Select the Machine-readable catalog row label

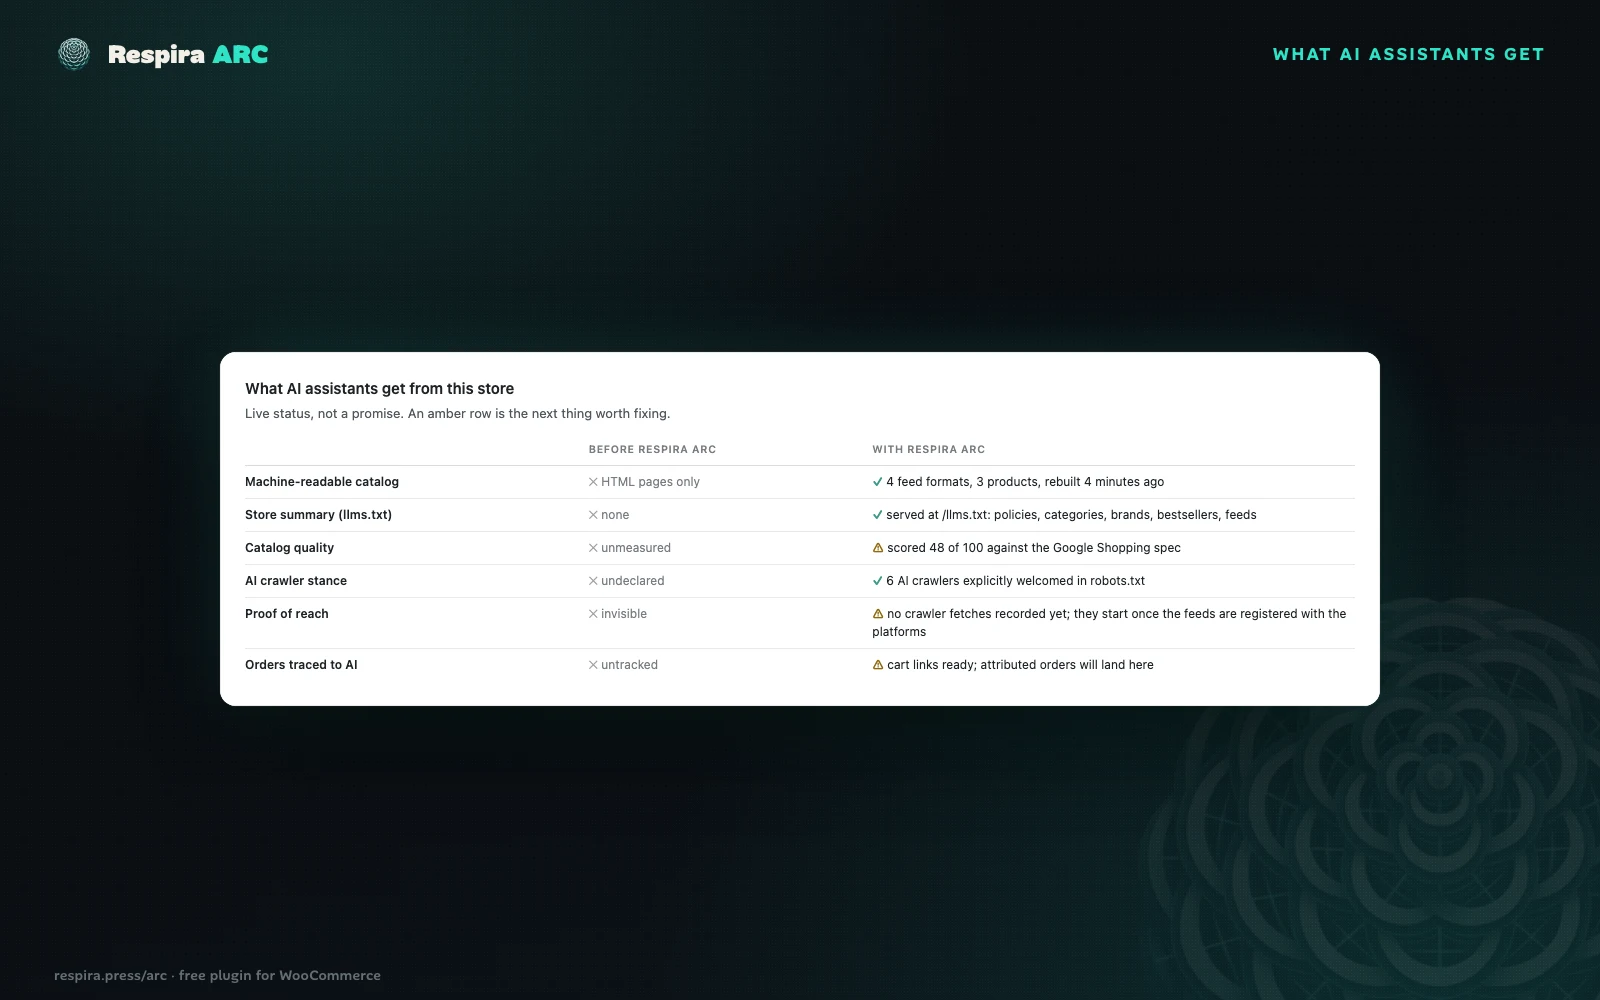322,482
